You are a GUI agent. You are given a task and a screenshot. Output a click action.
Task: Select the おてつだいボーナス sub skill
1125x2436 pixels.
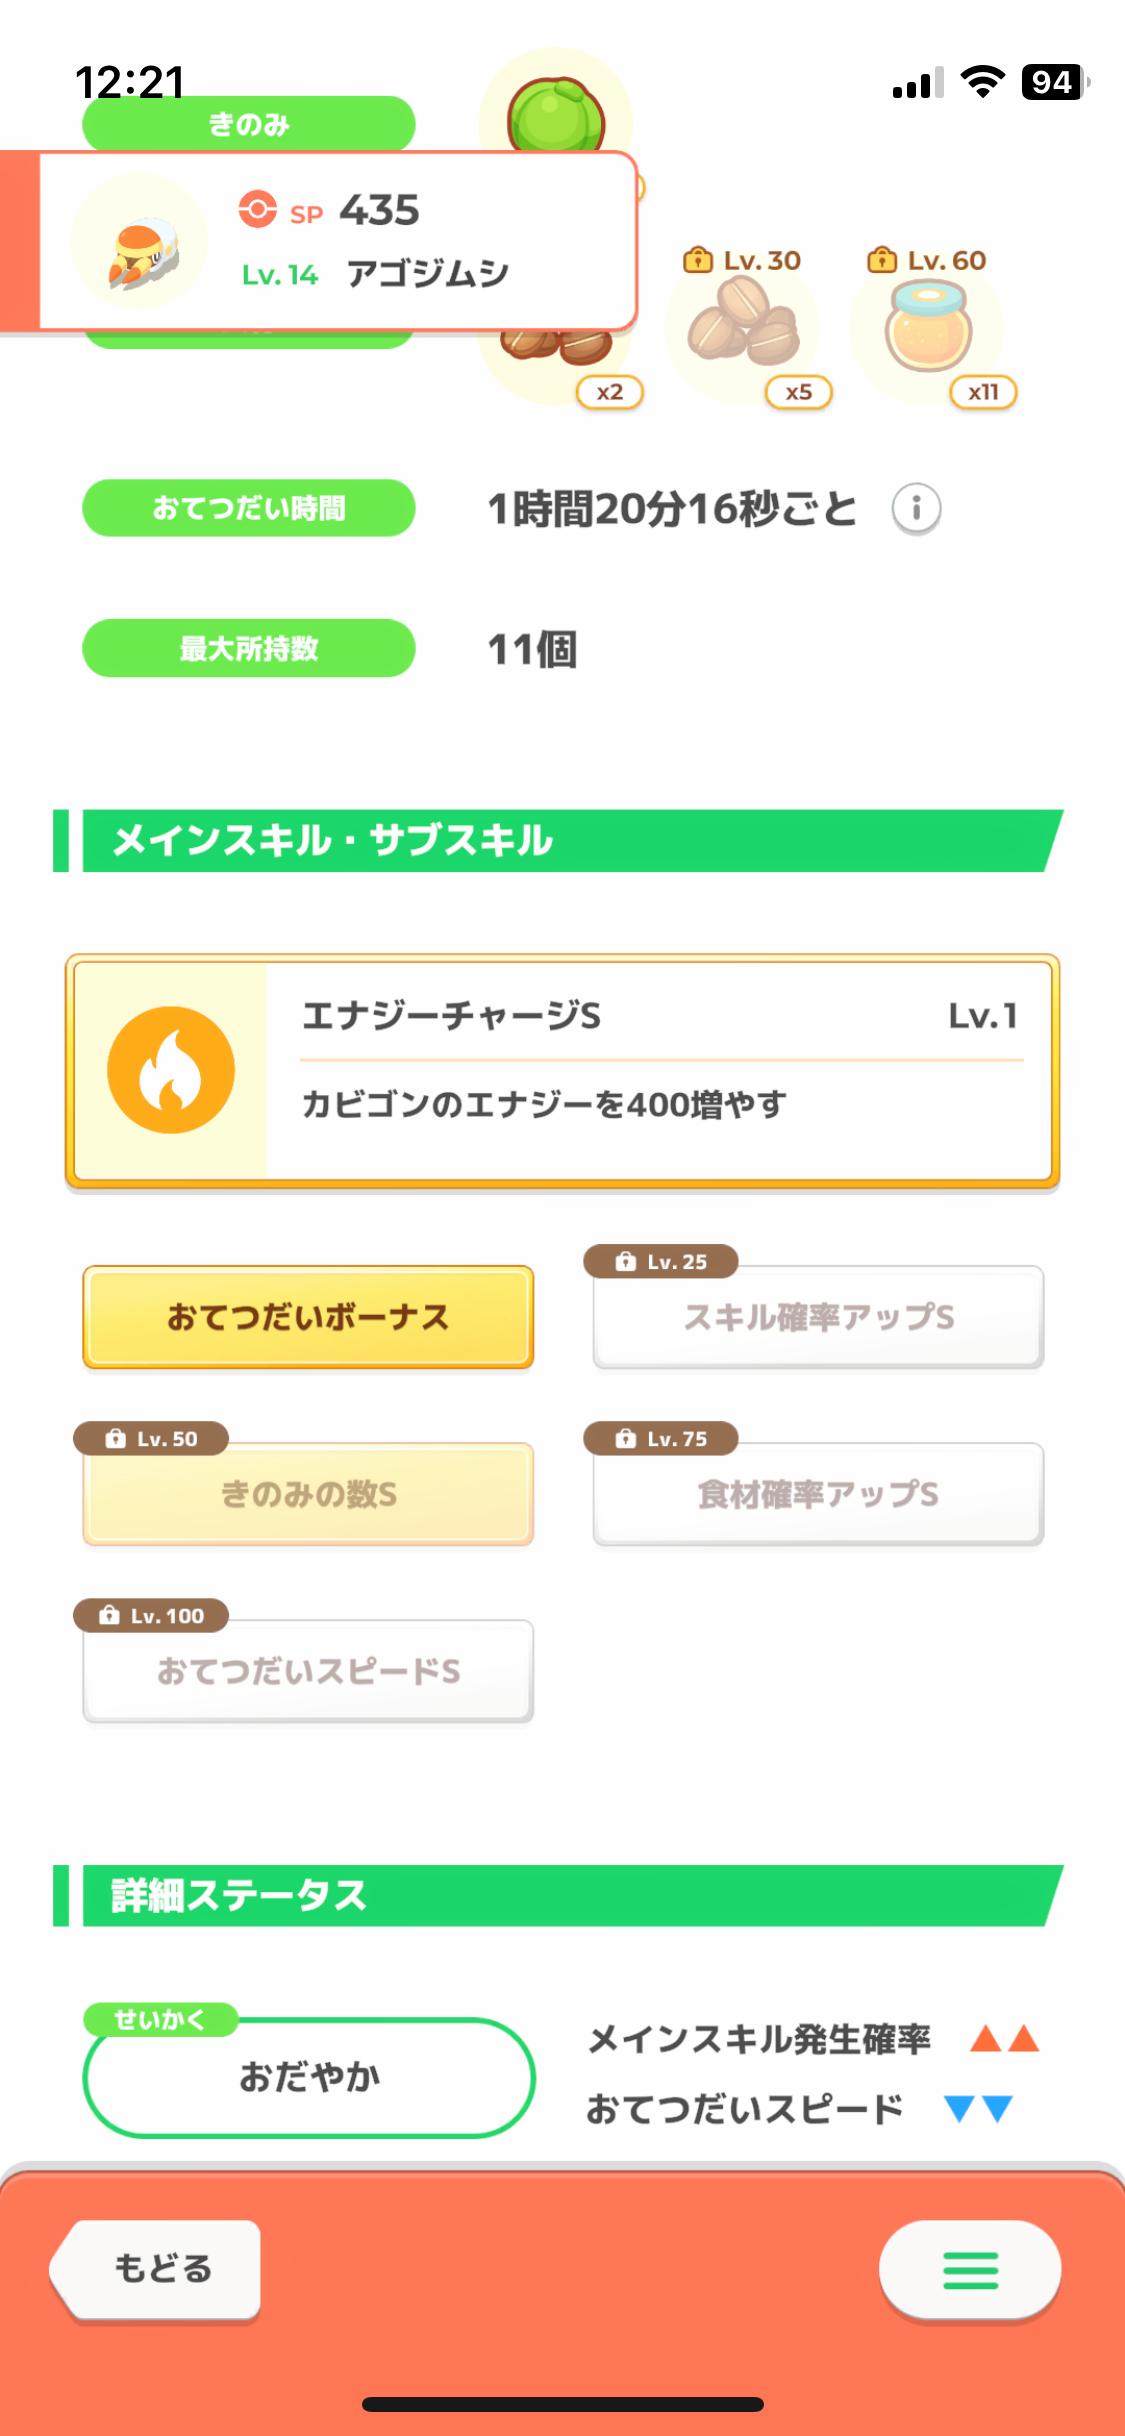308,1317
